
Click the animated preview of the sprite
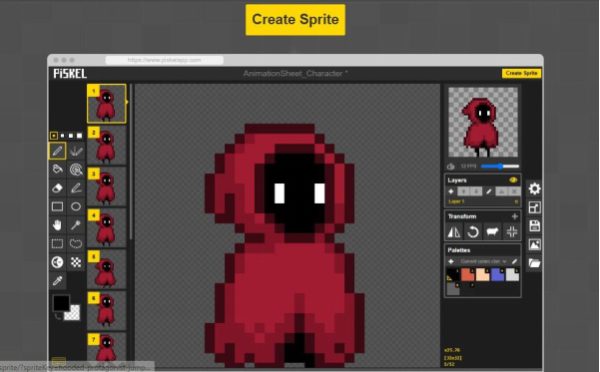(x=483, y=122)
